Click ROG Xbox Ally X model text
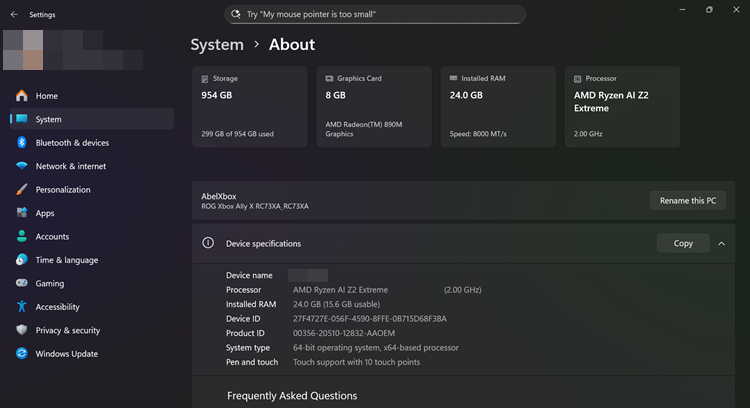Screen dimensions: 750x408 (x=255, y=206)
